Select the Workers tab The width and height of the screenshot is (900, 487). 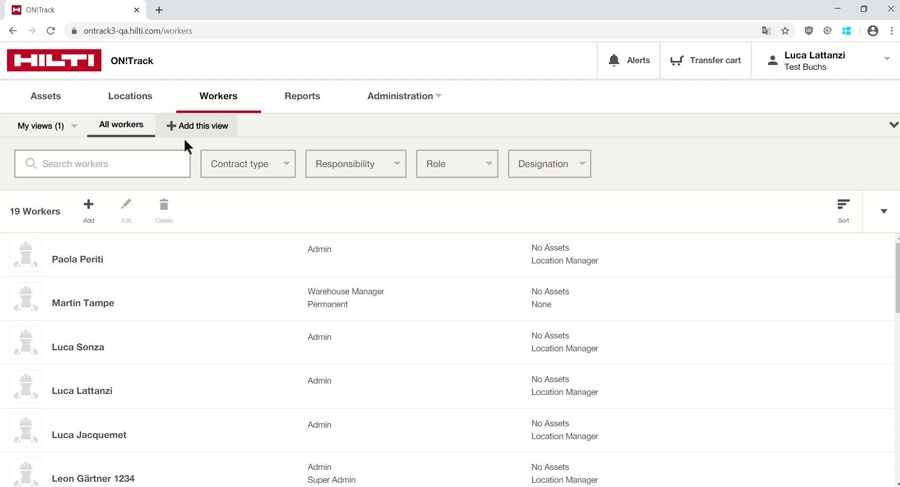click(218, 96)
